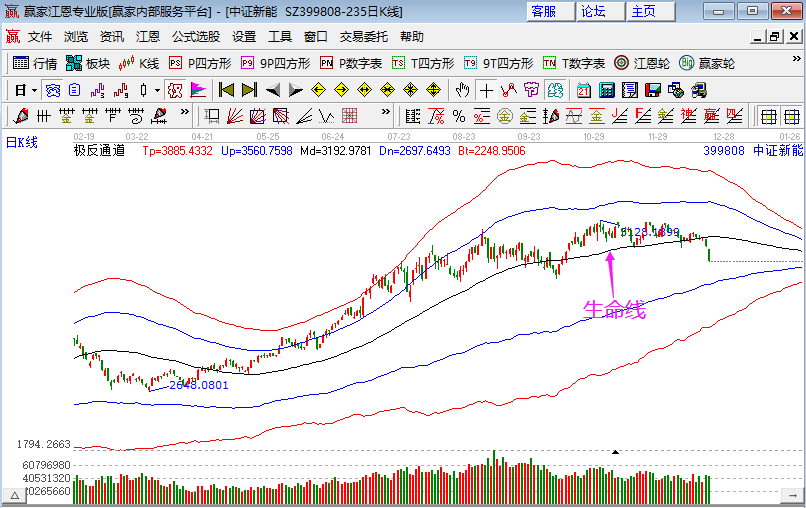This screenshot has height=508, width=806.
Task: Click the red 神 angle-lines icon
Action: [688, 117]
